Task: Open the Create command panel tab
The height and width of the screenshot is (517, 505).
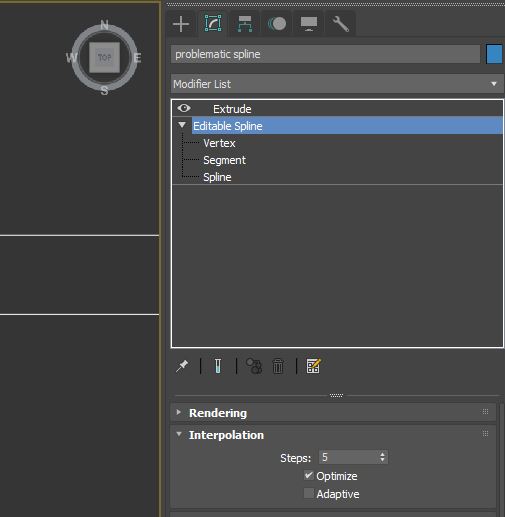Action: point(181,24)
